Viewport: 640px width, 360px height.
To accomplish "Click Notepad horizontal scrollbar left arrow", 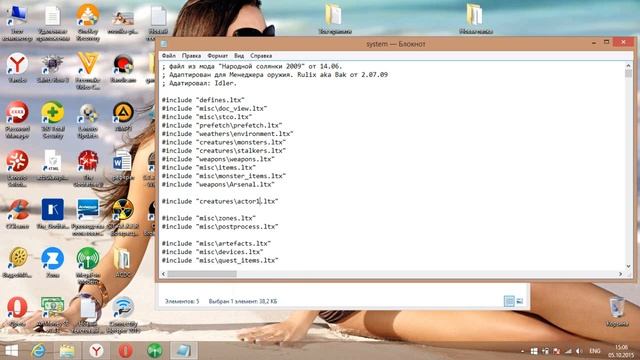I will (x=164, y=274).
